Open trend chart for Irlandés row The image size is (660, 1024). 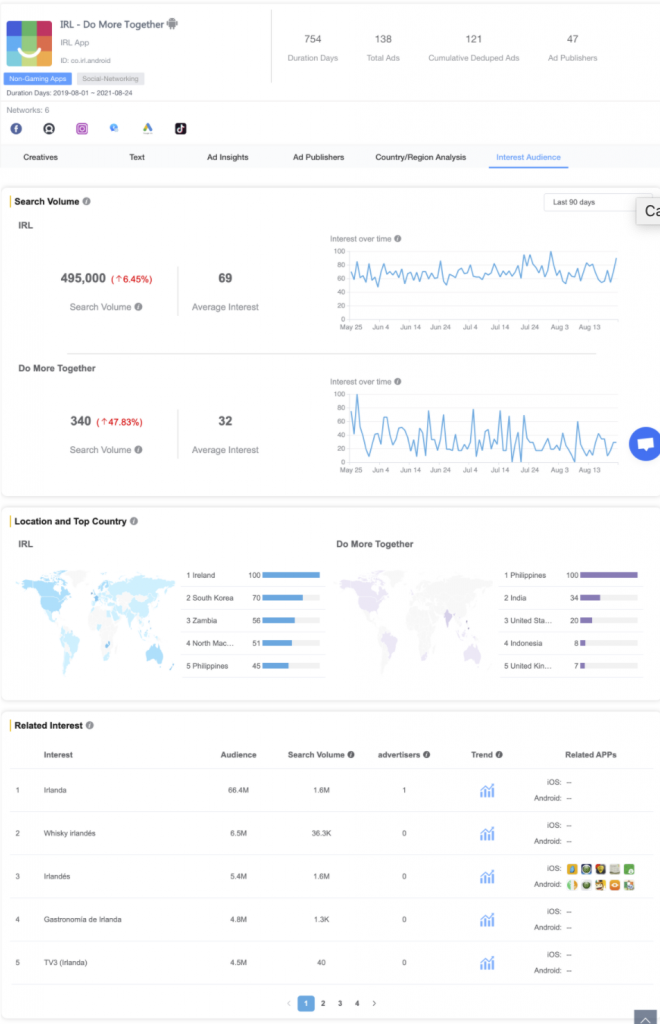click(487, 877)
